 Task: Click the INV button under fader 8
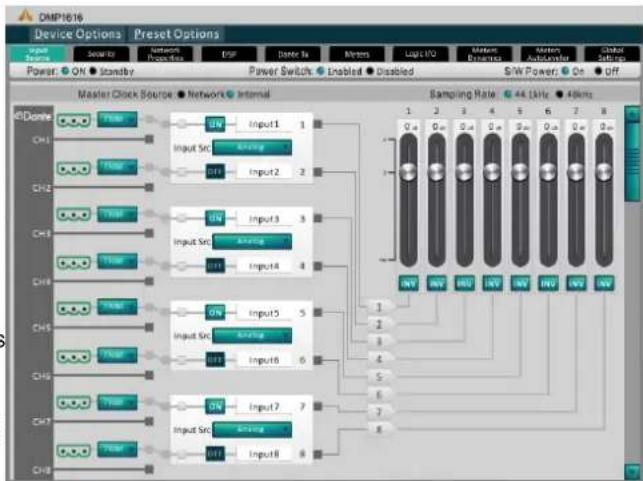[x=604, y=283]
